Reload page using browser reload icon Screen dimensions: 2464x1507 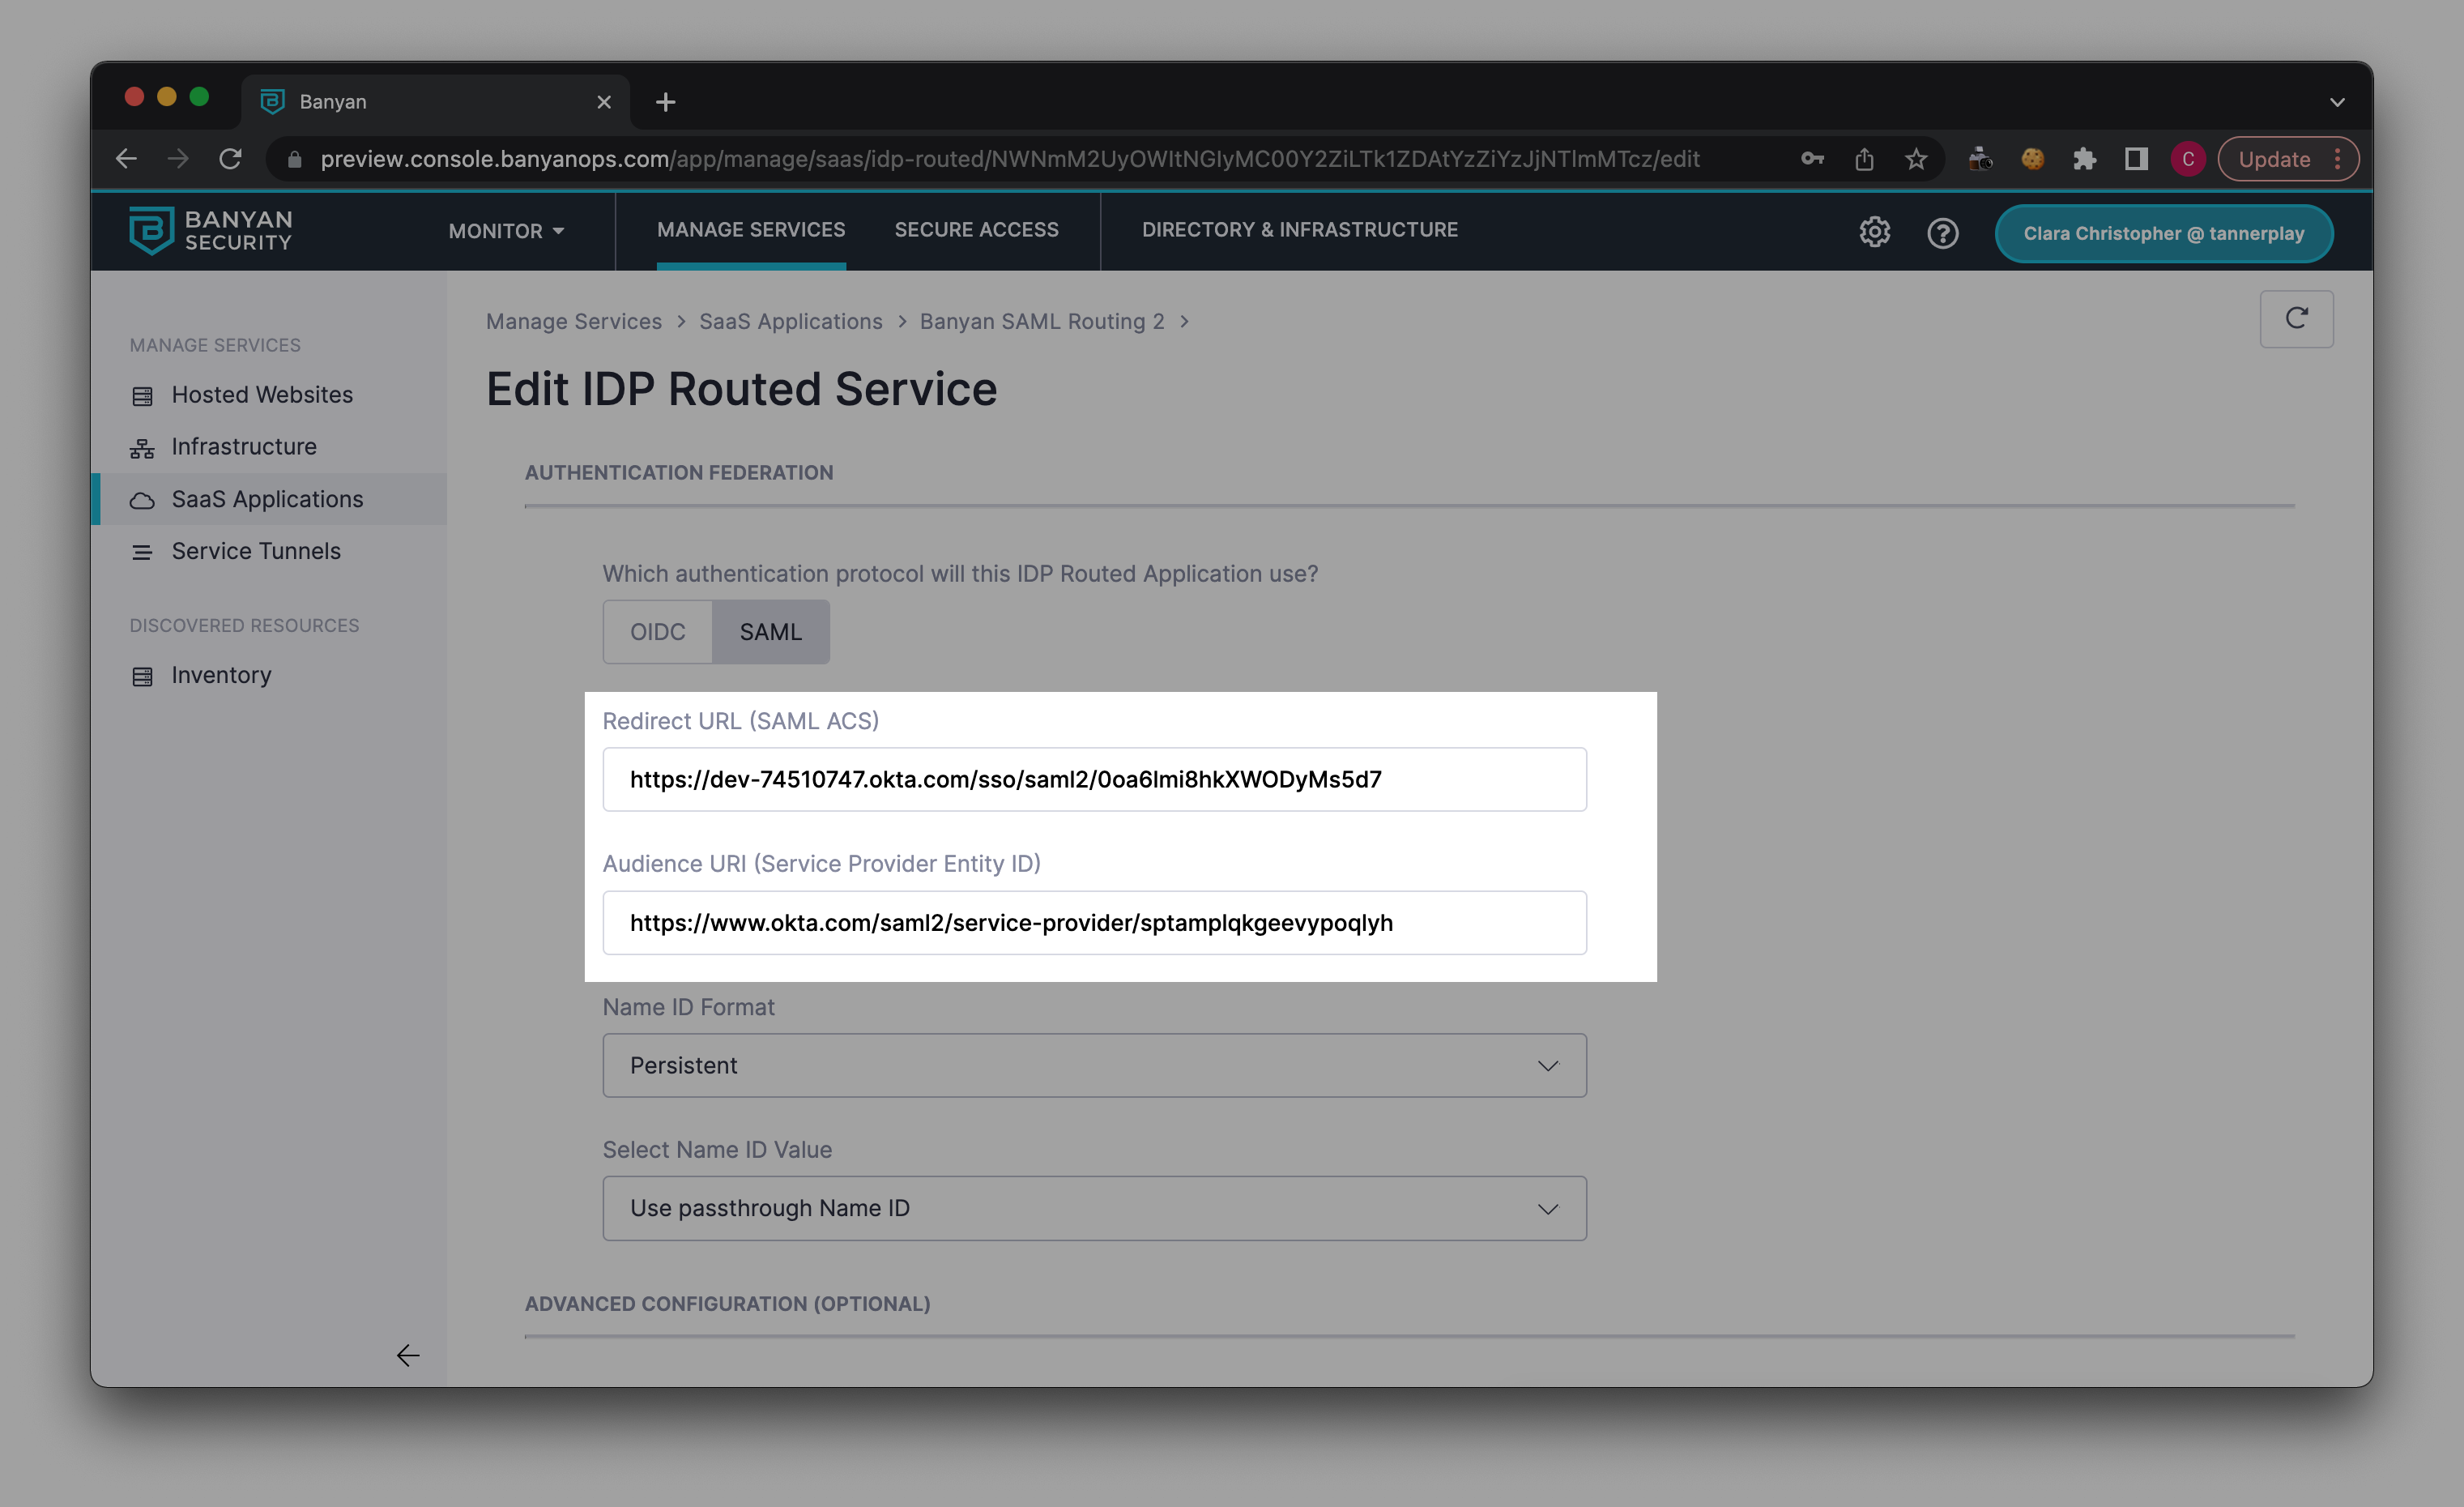point(231,159)
